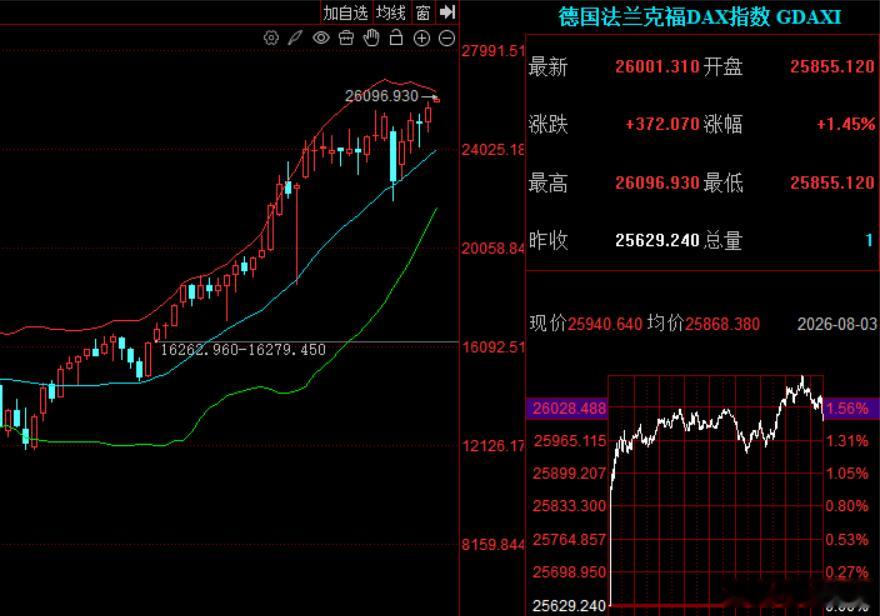Click the 25764.857 intraday axis label
880x616 pixels.
coord(570,540)
